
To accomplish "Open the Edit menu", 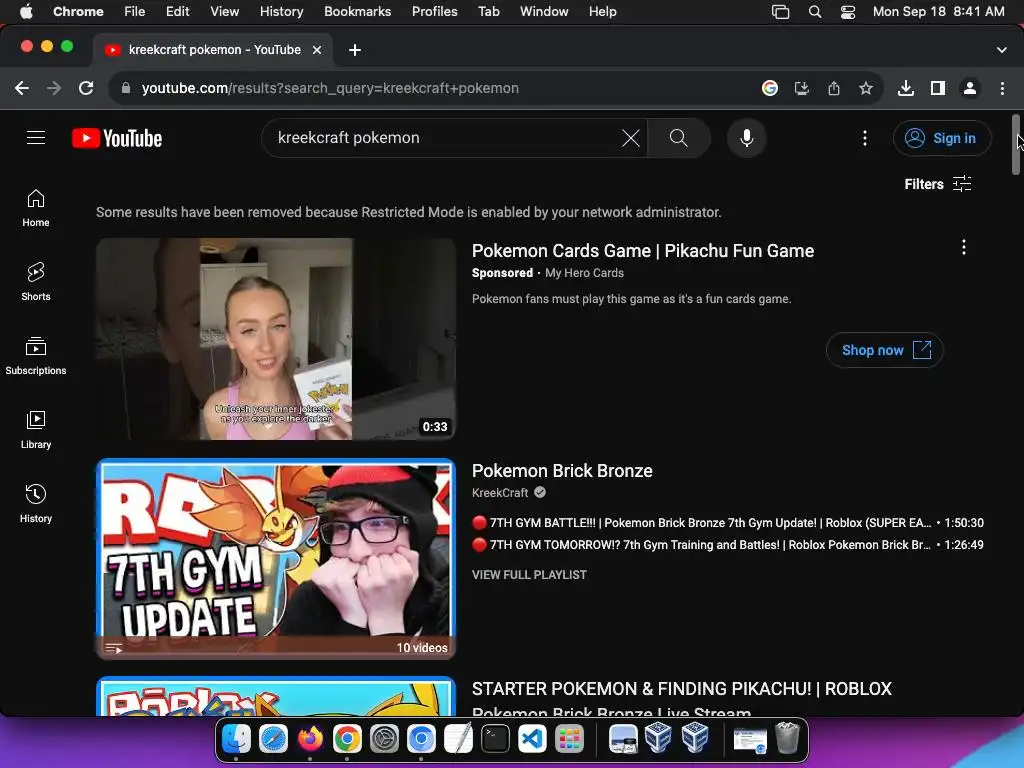I will (177, 12).
